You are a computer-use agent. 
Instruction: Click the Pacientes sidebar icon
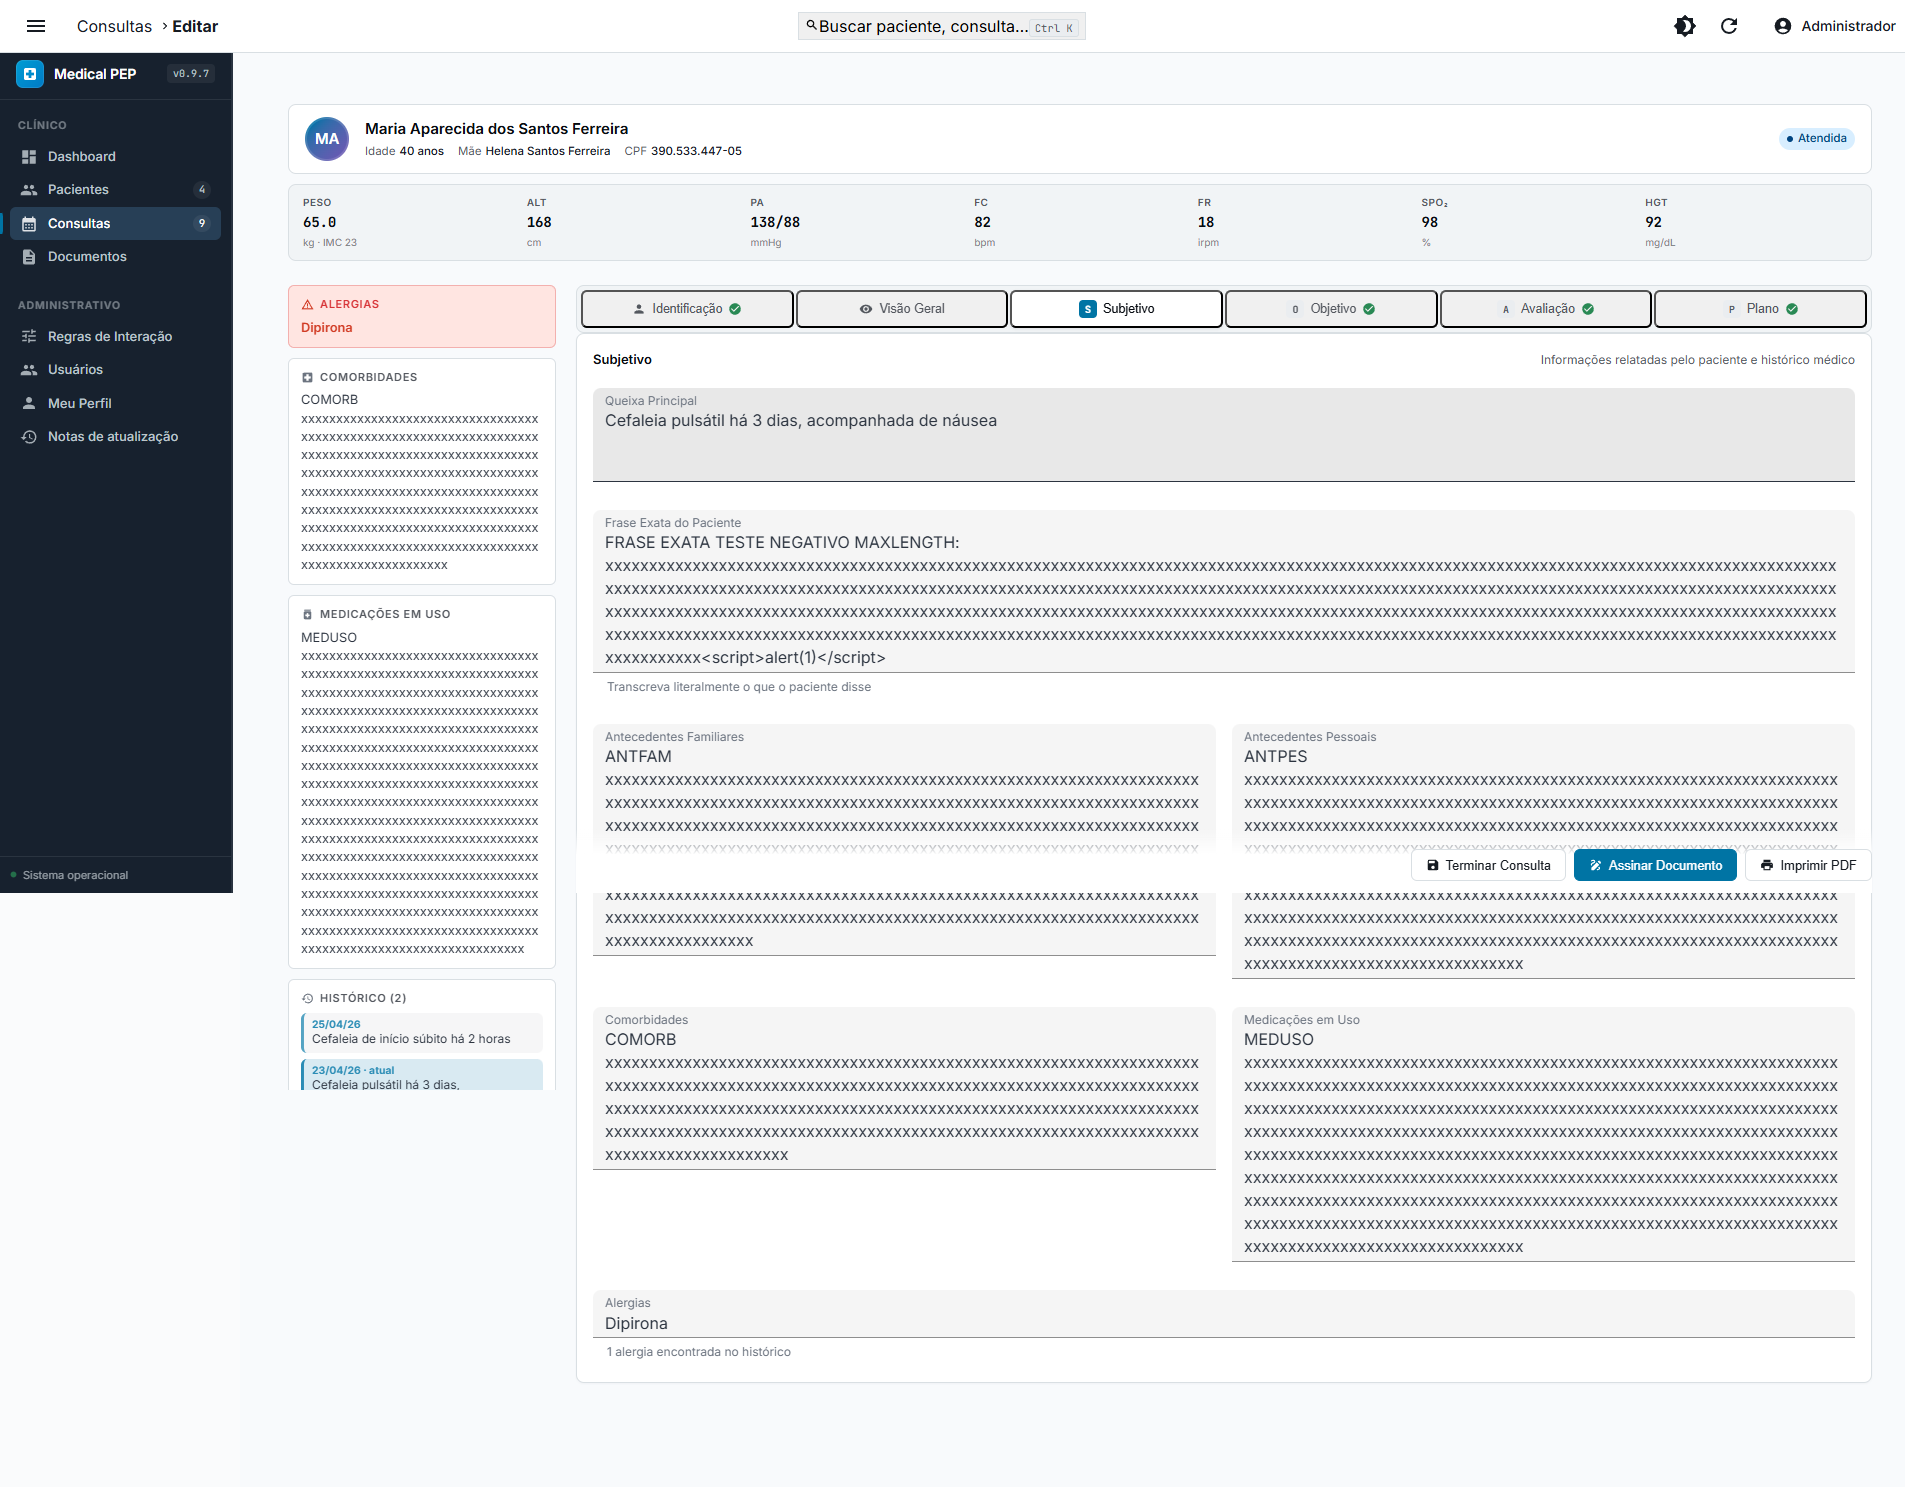[29, 190]
